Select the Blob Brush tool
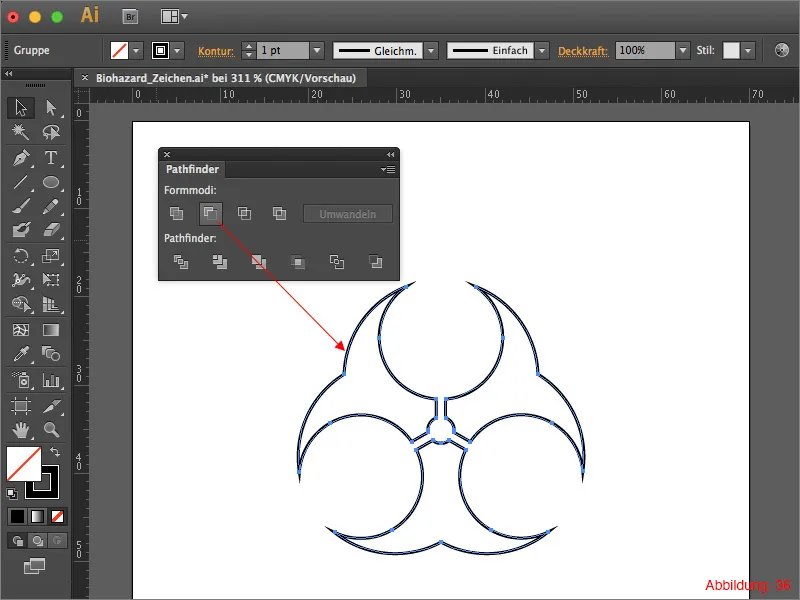The width and height of the screenshot is (800, 600). point(21,230)
